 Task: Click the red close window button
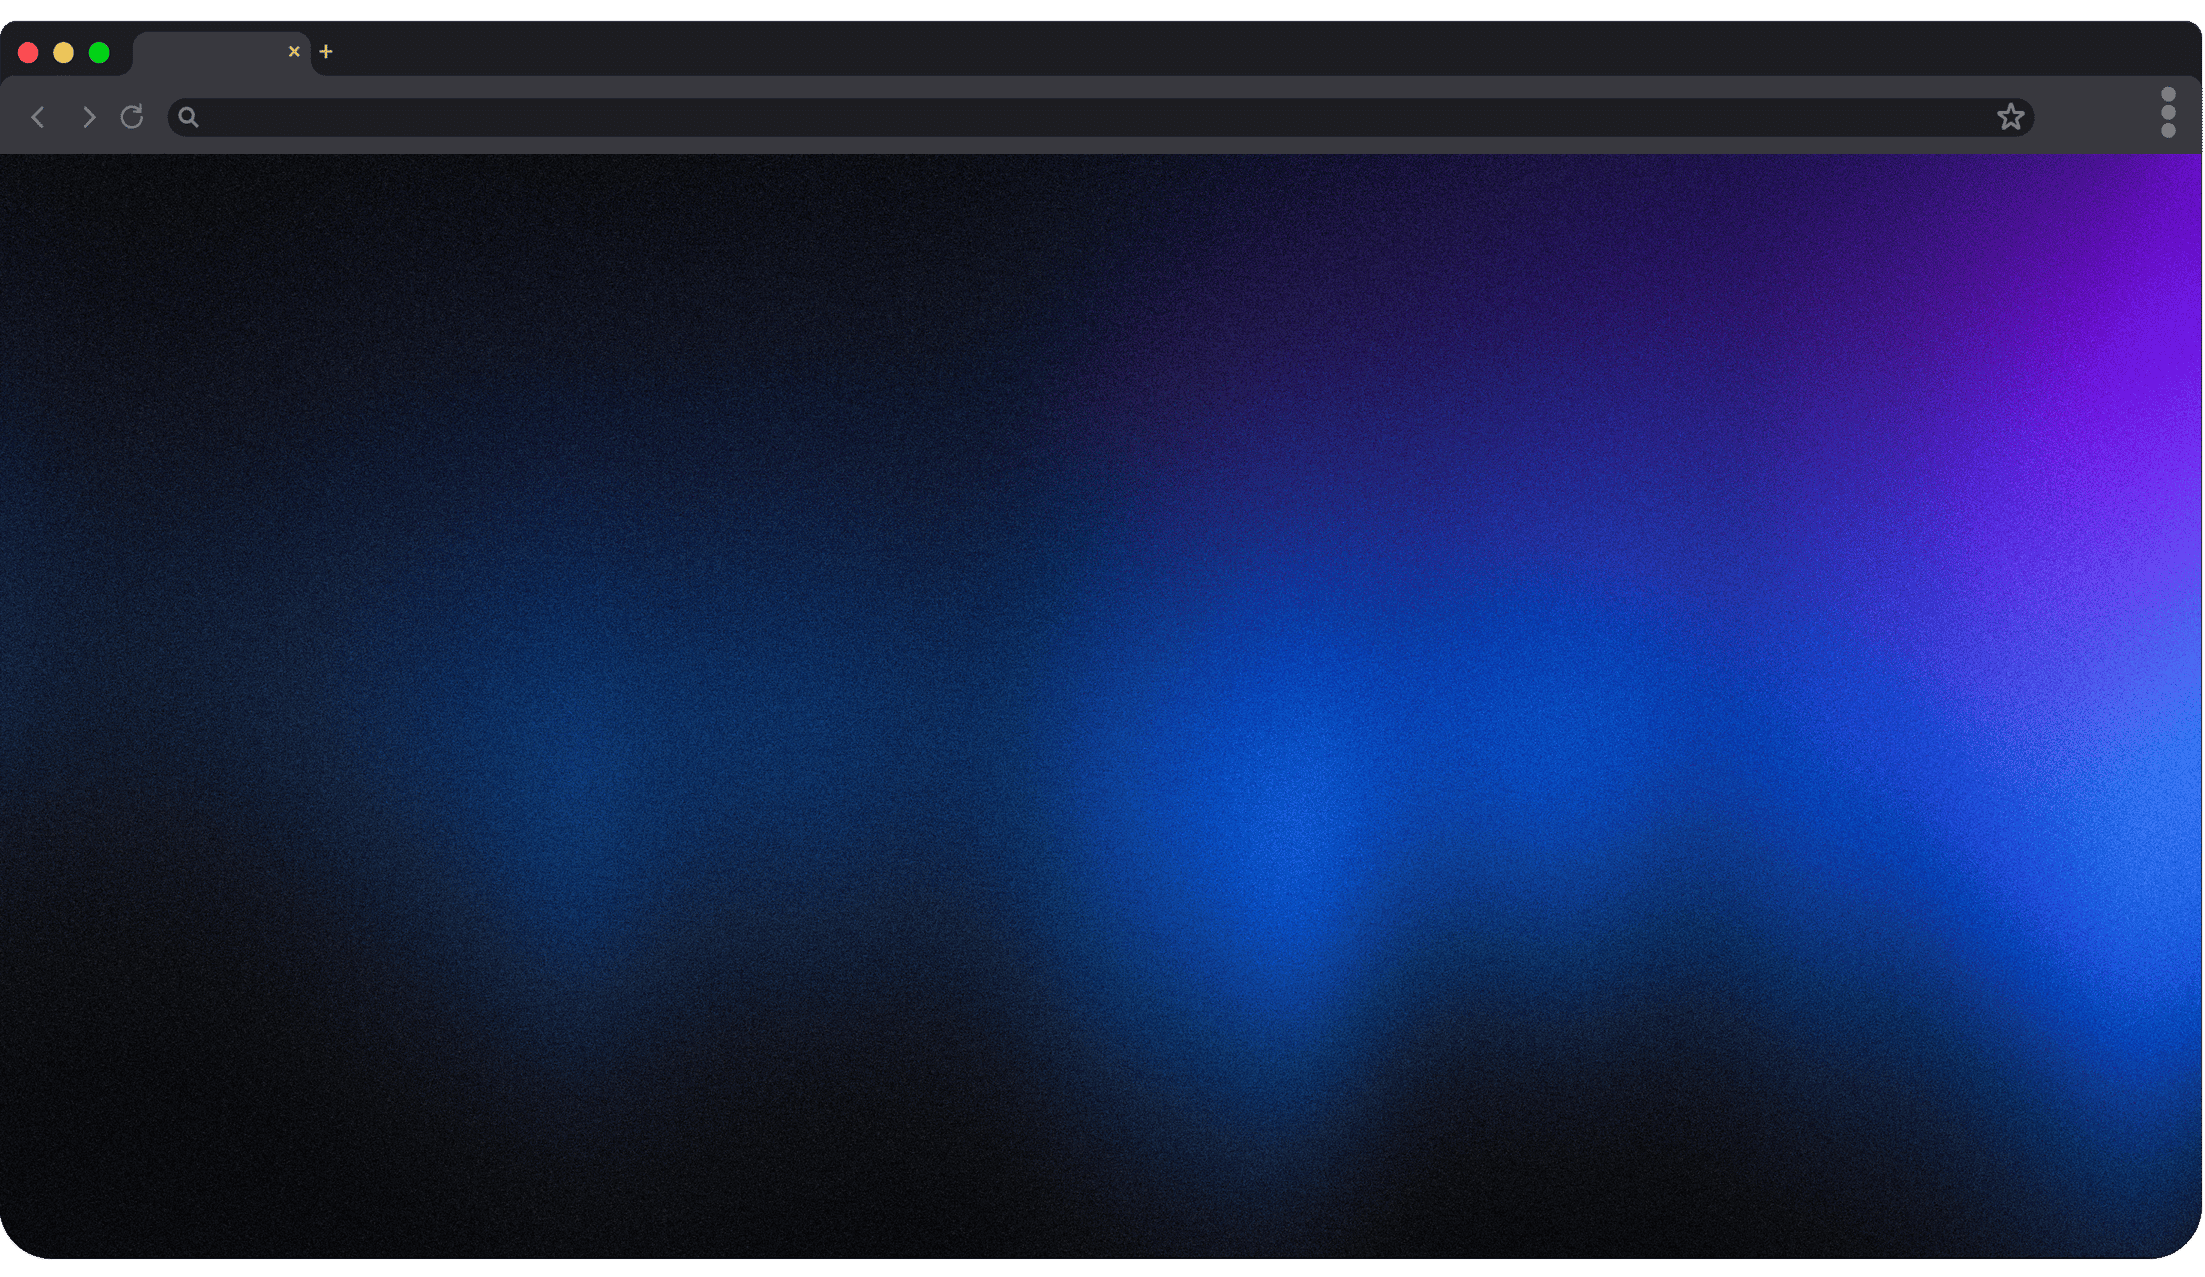point(28,52)
